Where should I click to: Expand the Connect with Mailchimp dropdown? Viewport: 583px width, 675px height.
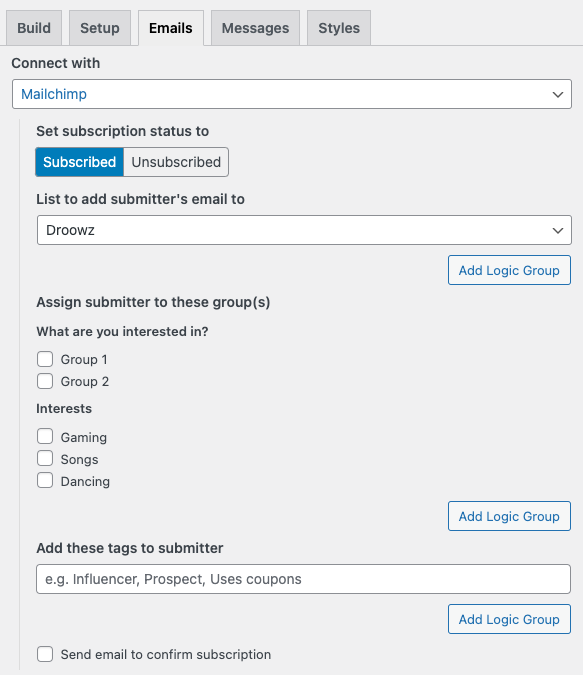tap(292, 94)
